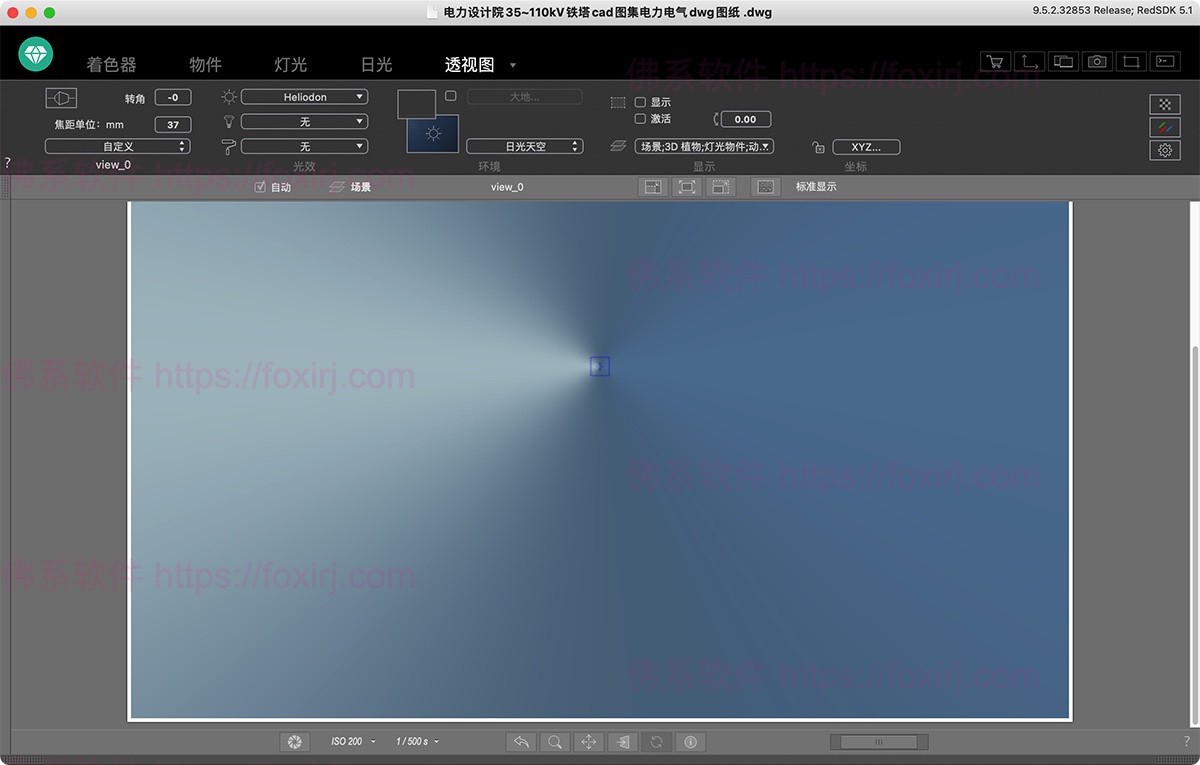Open the ISO 200 dropdown

[x=353, y=742]
